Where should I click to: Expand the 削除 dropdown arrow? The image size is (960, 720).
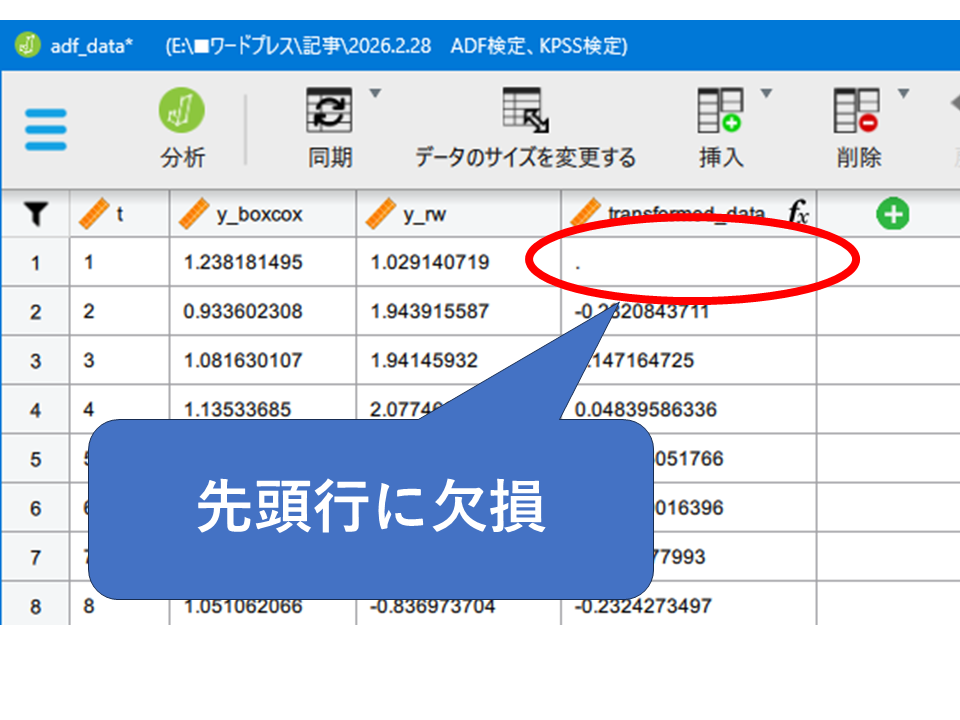(903, 94)
